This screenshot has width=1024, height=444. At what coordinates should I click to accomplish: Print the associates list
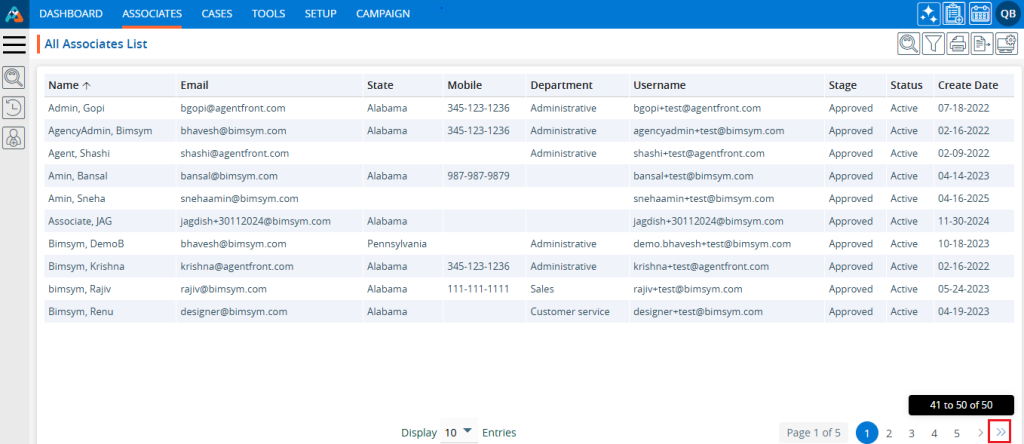[x=958, y=43]
